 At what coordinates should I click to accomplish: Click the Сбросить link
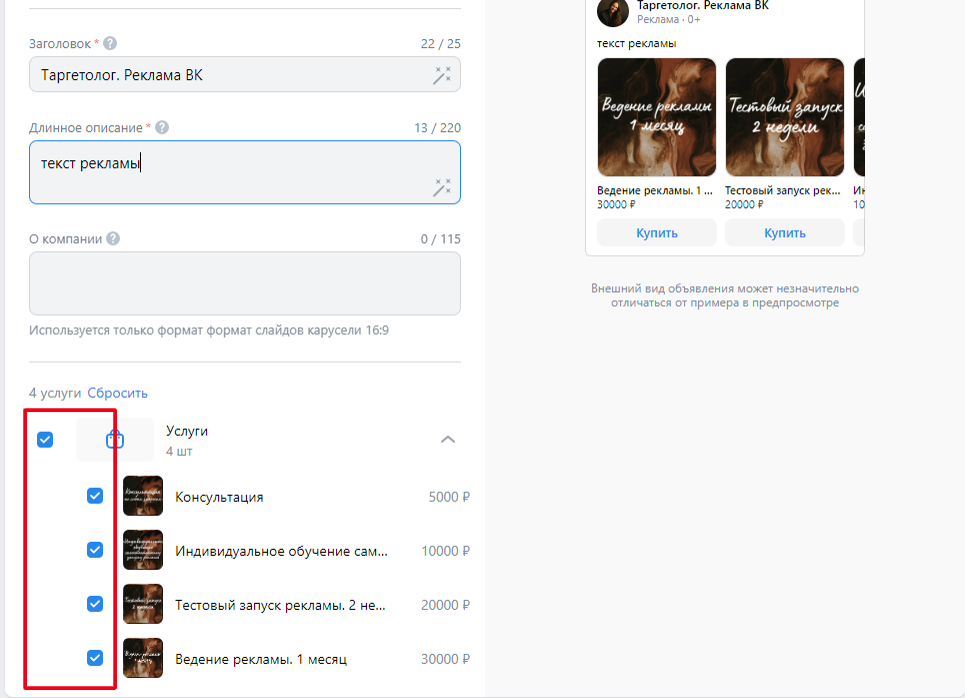pos(118,393)
